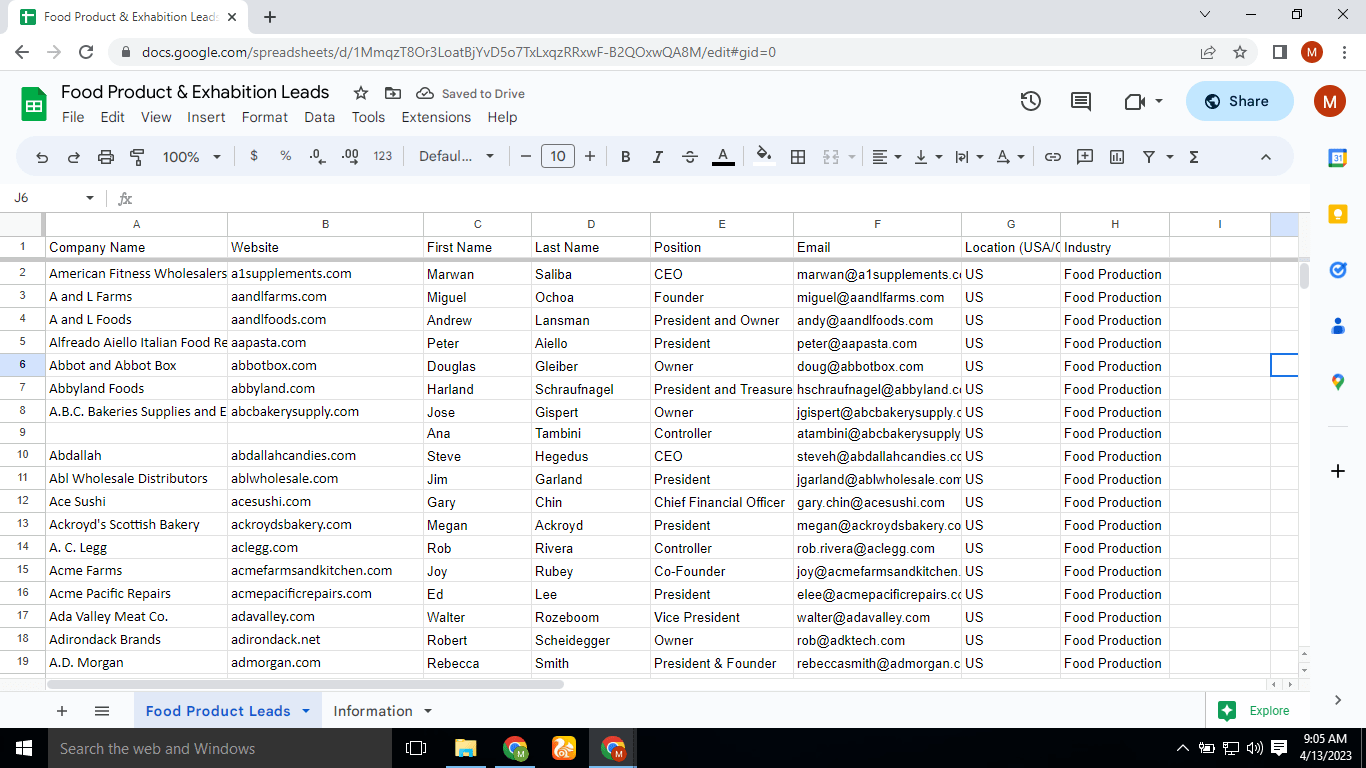
Task: Open the fill color bucket
Action: pos(764,156)
